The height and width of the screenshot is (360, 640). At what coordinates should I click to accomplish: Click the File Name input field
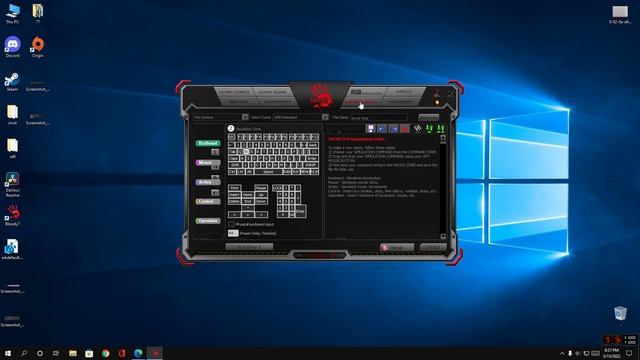(379, 118)
